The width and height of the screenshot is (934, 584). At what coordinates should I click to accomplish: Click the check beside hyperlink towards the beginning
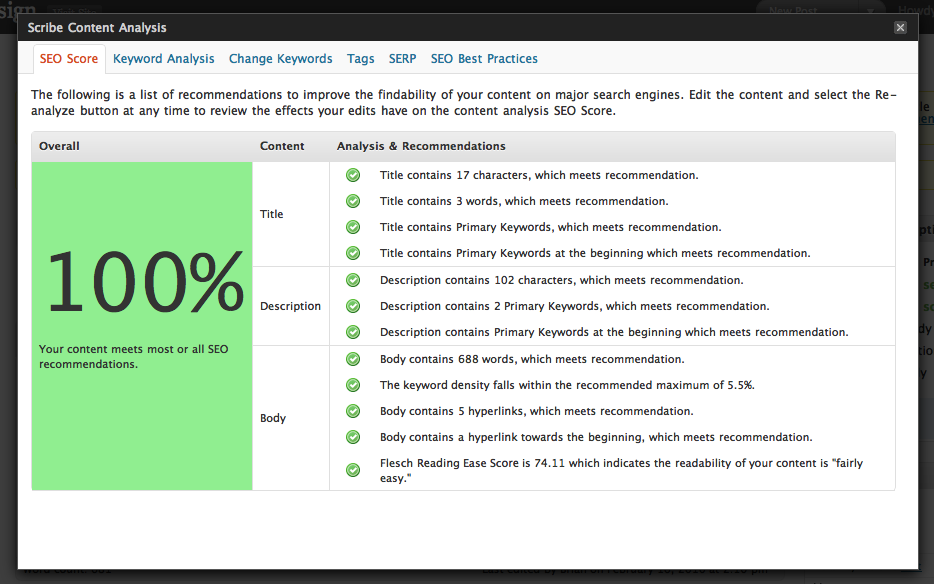(353, 437)
